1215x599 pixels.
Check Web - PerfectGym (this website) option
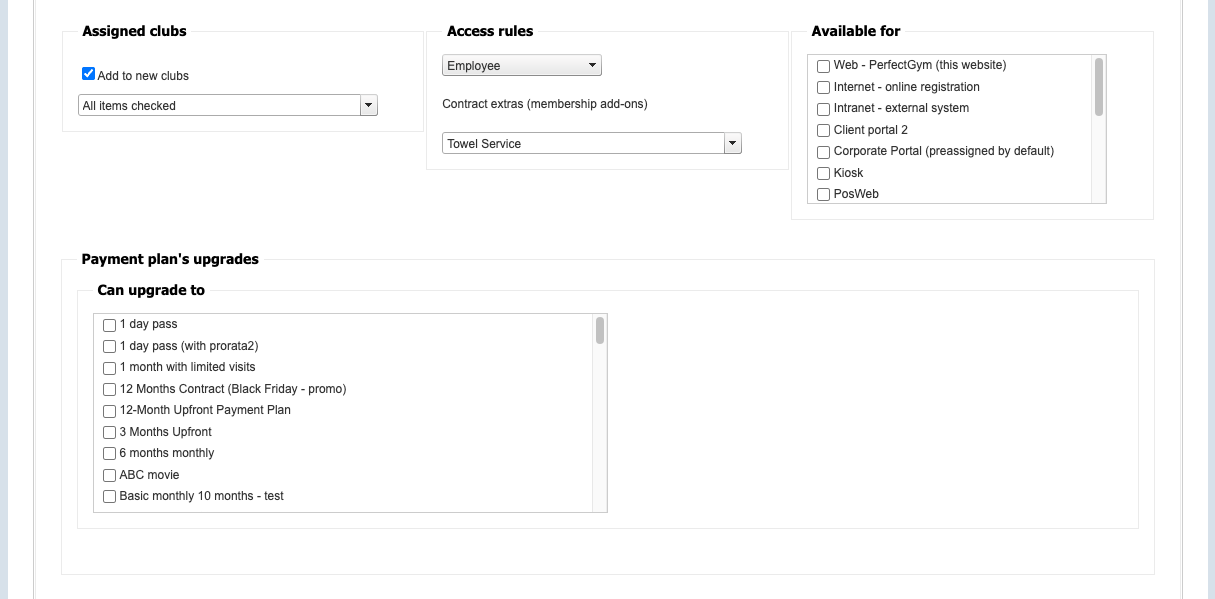(x=823, y=66)
